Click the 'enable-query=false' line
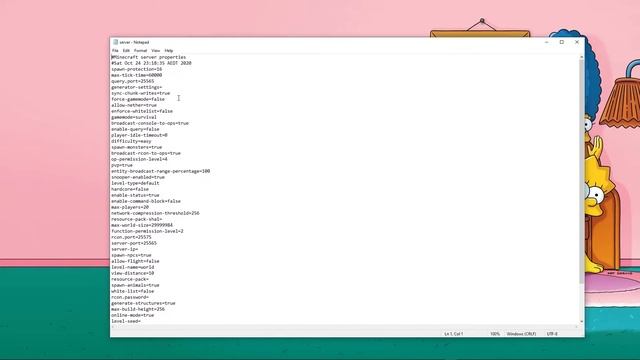The width and height of the screenshot is (640, 360). 135,129
